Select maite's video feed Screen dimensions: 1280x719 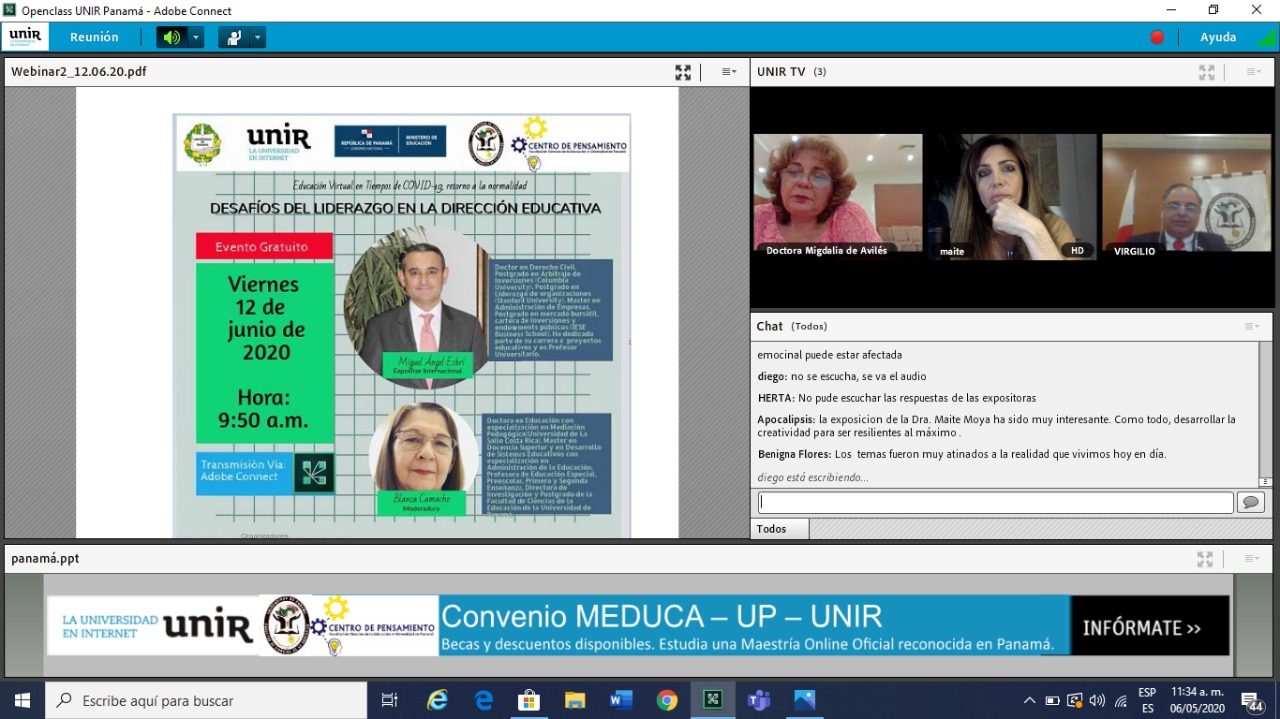point(1012,197)
